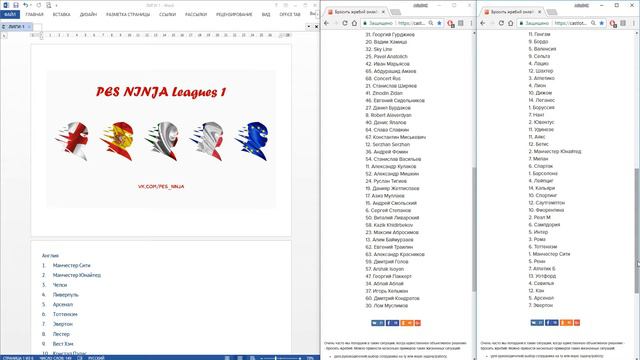
Task: Close the tab in middle Chrome window
Action: tap(383, 12)
